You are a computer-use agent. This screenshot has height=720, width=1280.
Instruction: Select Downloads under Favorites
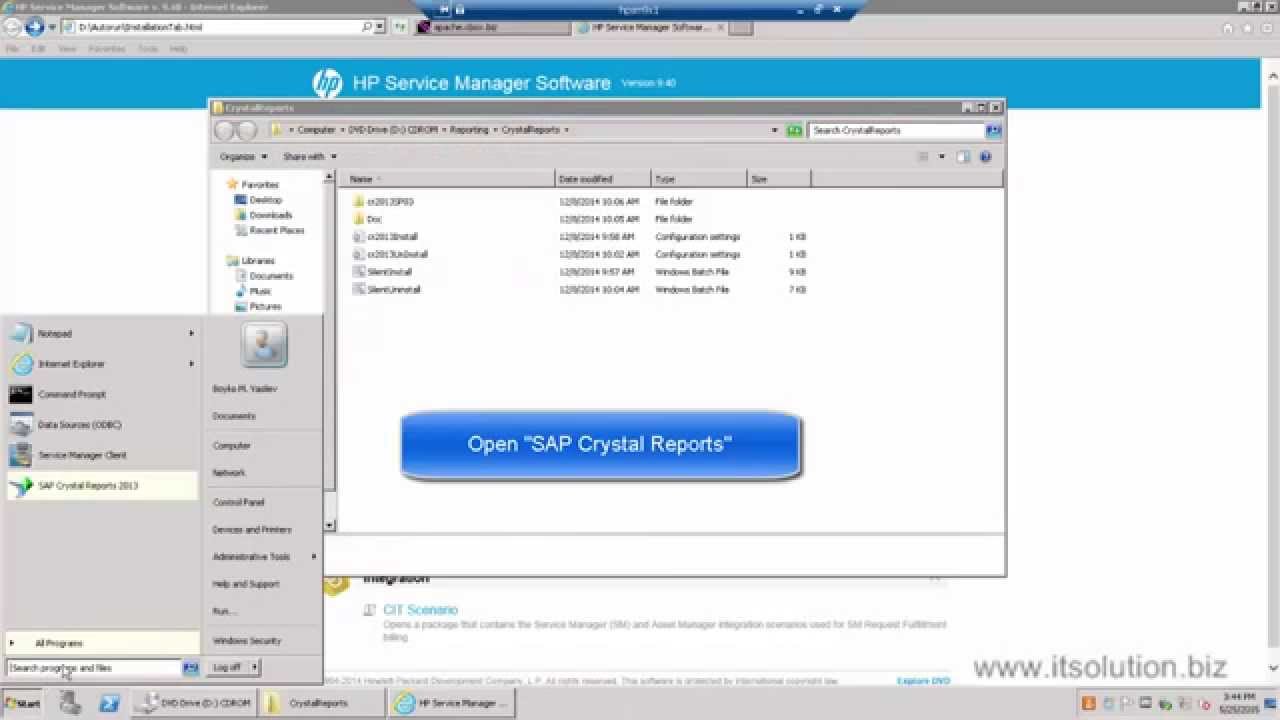pos(270,215)
